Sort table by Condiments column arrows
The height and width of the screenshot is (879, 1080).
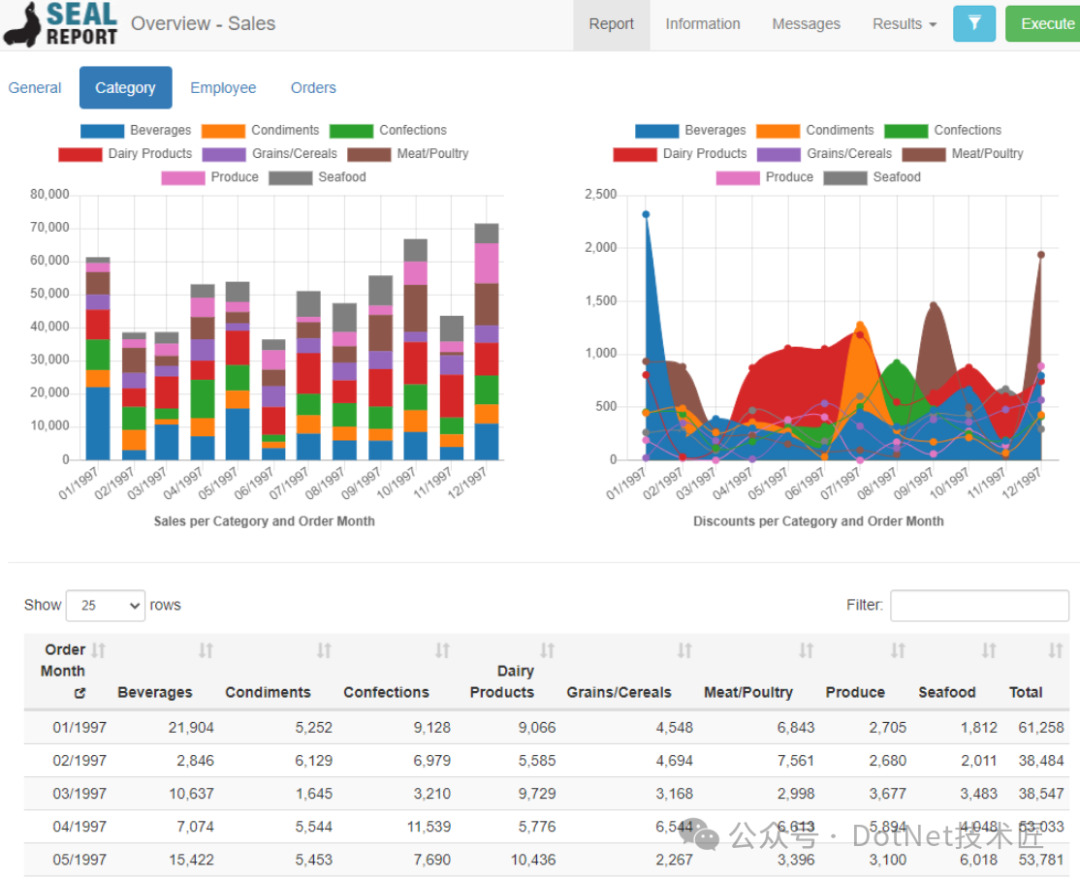(x=323, y=651)
